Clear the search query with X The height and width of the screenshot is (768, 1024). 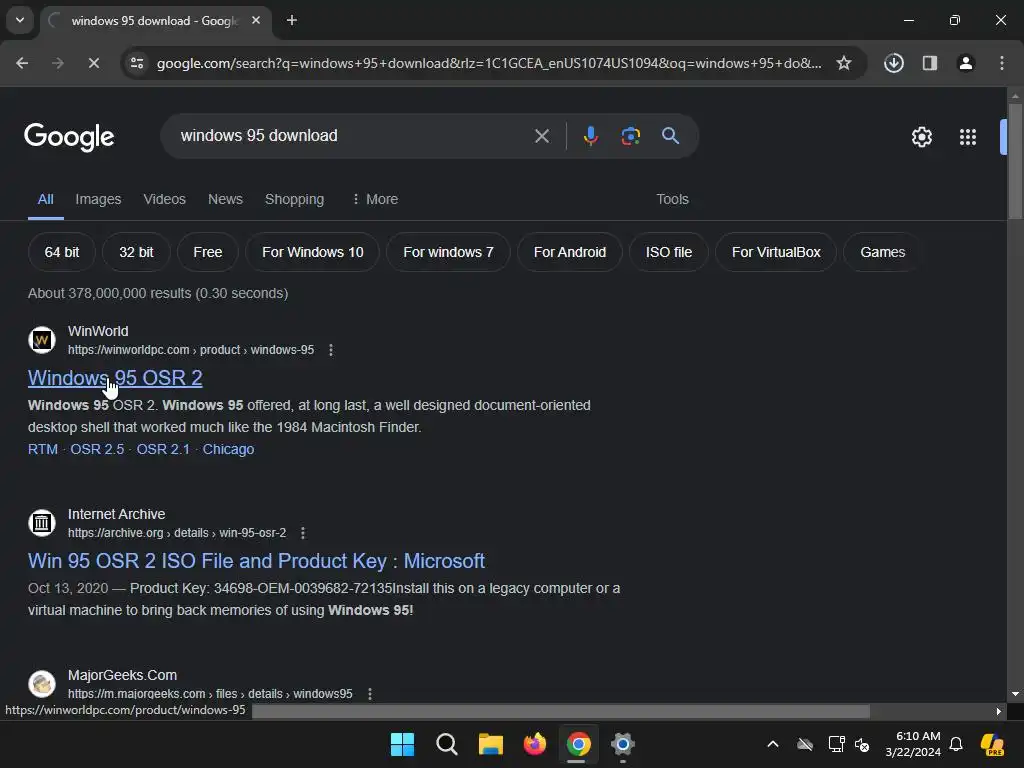[x=542, y=136]
